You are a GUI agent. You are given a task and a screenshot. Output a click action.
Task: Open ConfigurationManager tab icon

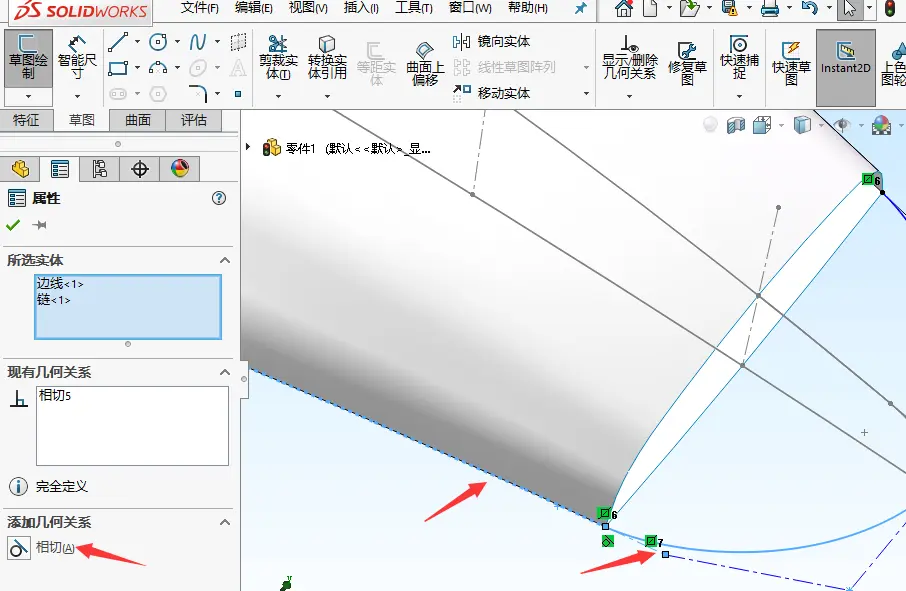coord(99,169)
